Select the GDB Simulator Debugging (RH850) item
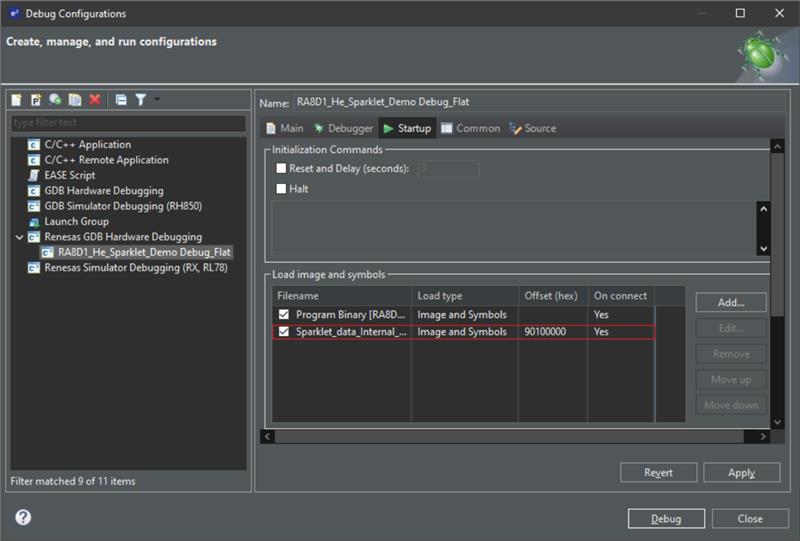 click(x=105, y=206)
